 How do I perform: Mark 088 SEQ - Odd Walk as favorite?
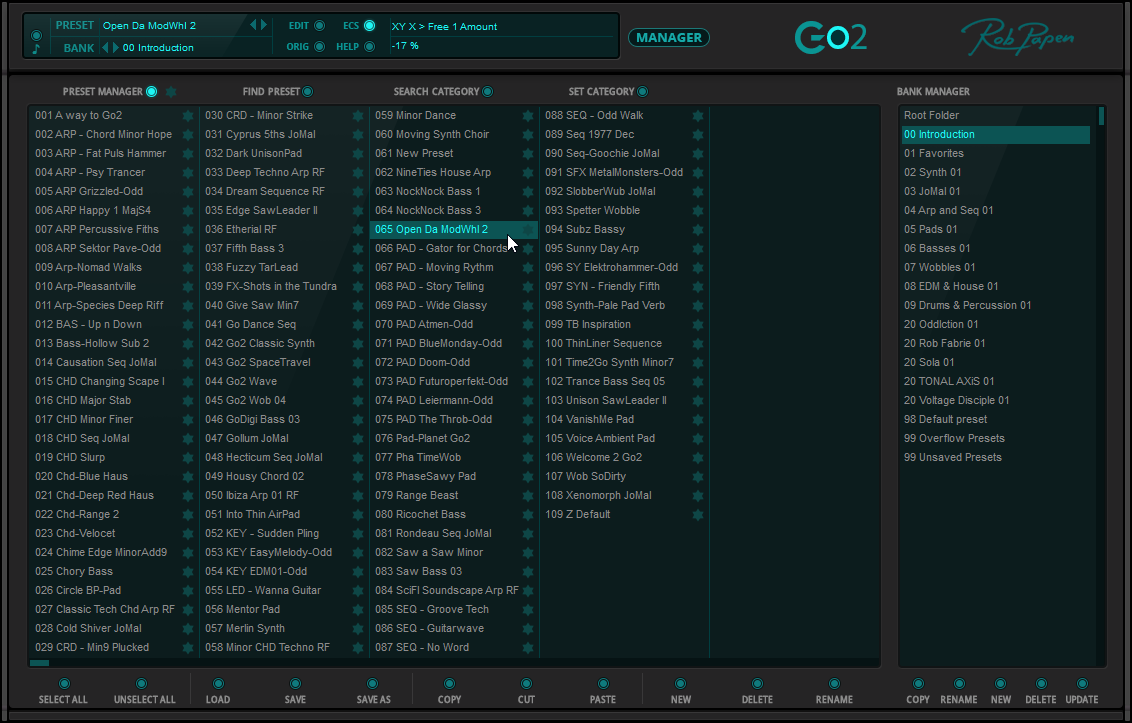pos(697,116)
